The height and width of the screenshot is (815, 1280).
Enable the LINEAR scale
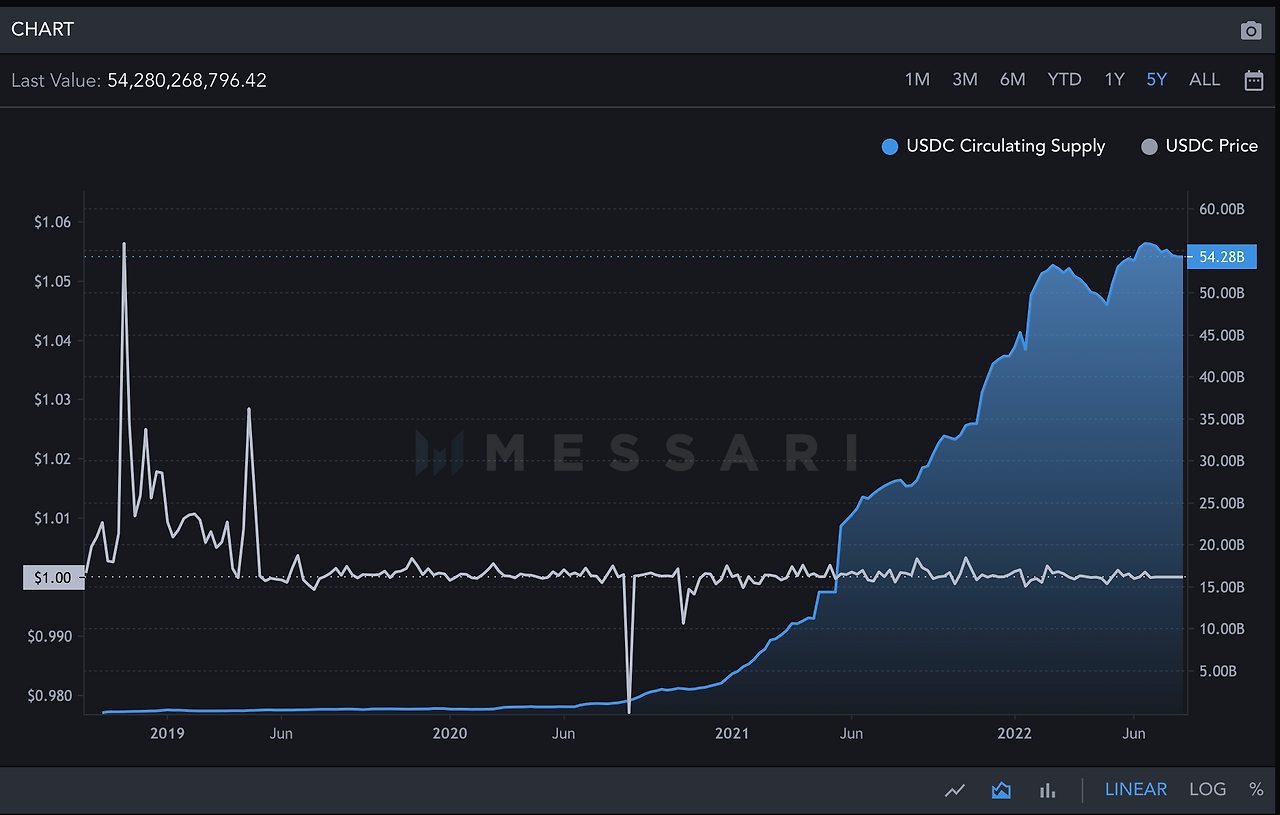tap(1136, 790)
